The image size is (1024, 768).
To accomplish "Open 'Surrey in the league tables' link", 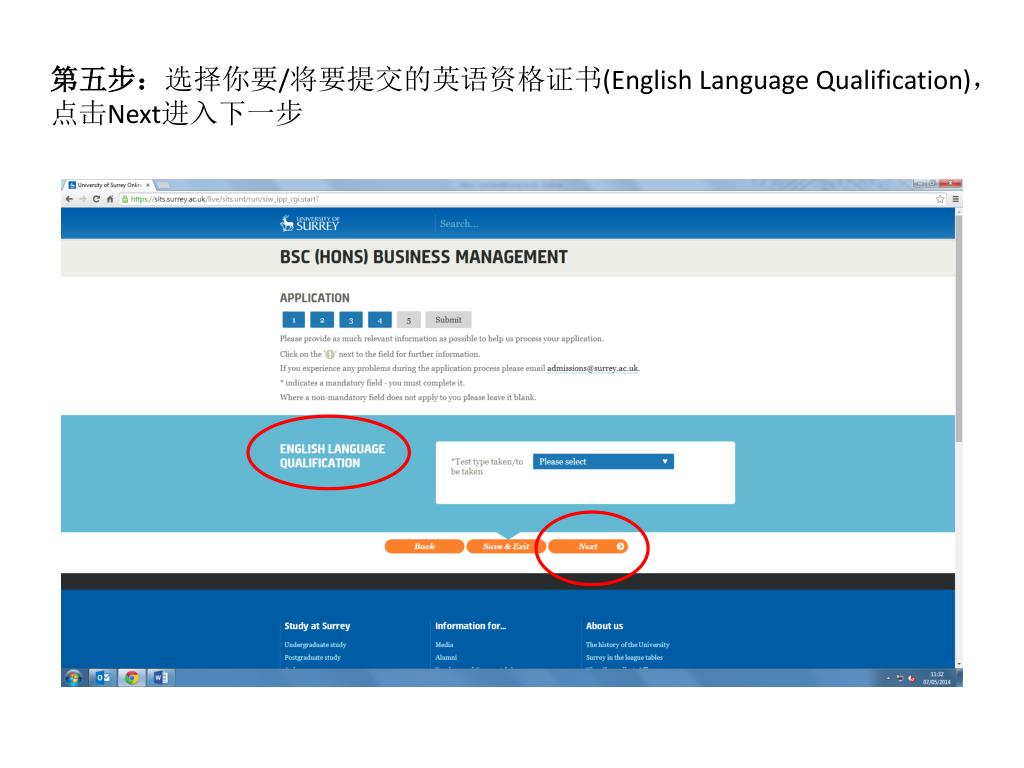I will 624,658.
